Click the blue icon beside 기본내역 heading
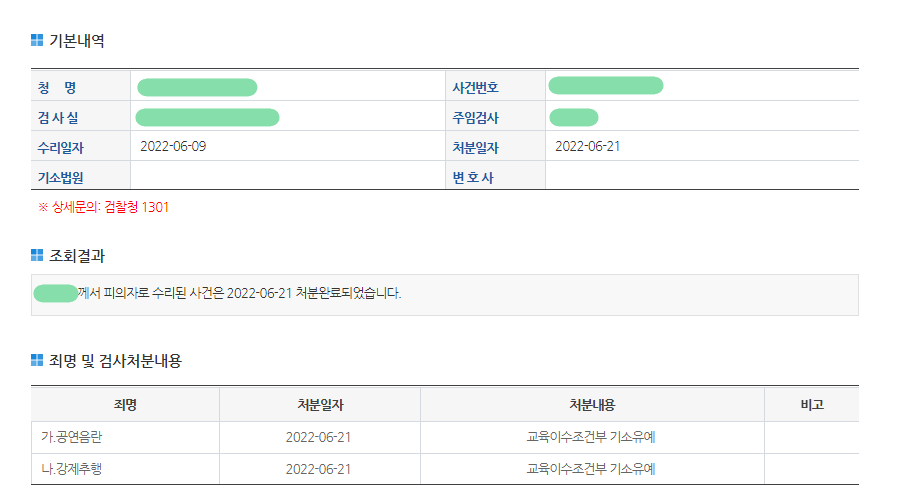This screenshot has width=904, height=493. pos(37,41)
